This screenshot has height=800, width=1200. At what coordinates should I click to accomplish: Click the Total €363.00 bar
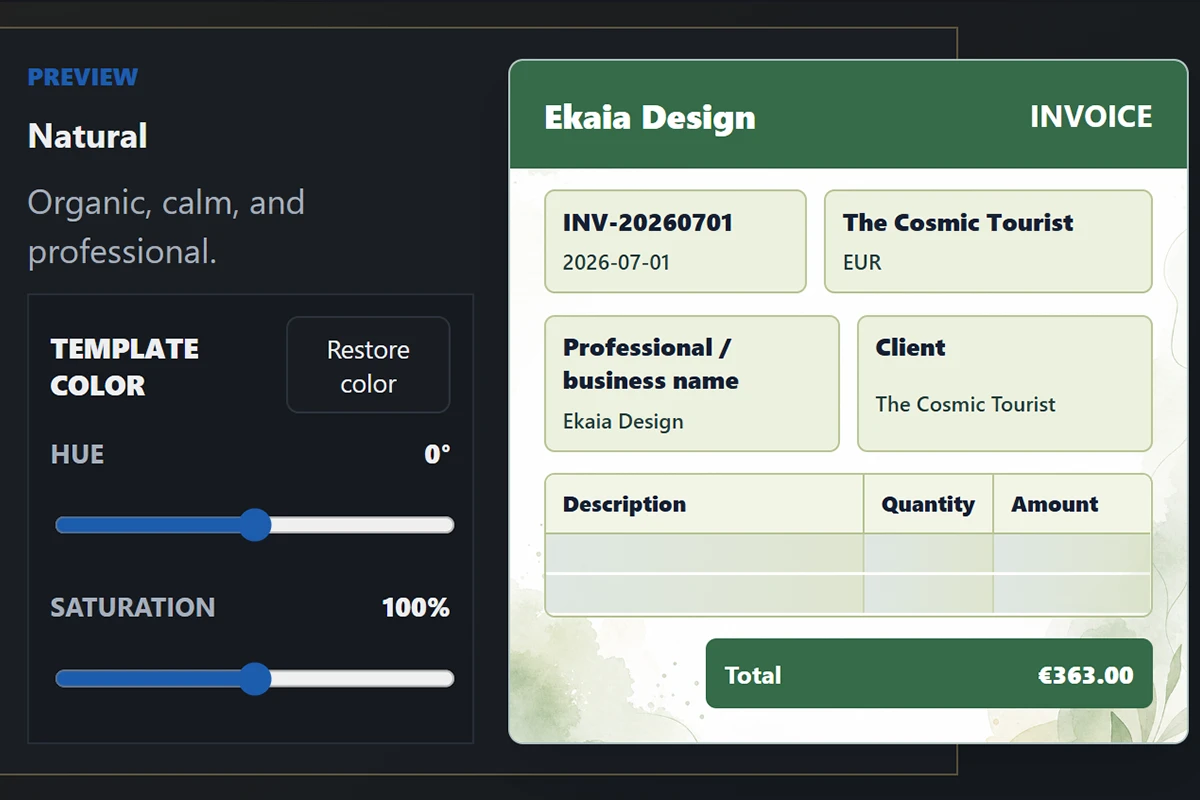point(929,674)
